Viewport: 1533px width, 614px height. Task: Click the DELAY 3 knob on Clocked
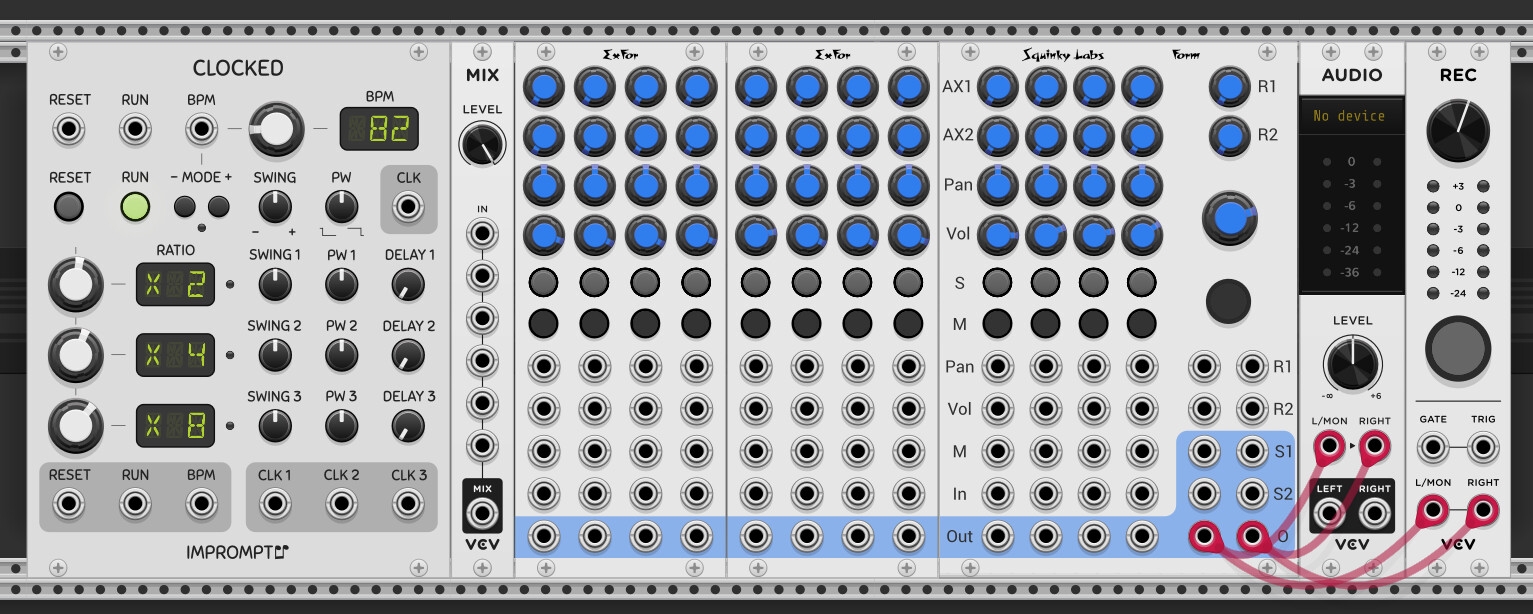click(408, 426)
